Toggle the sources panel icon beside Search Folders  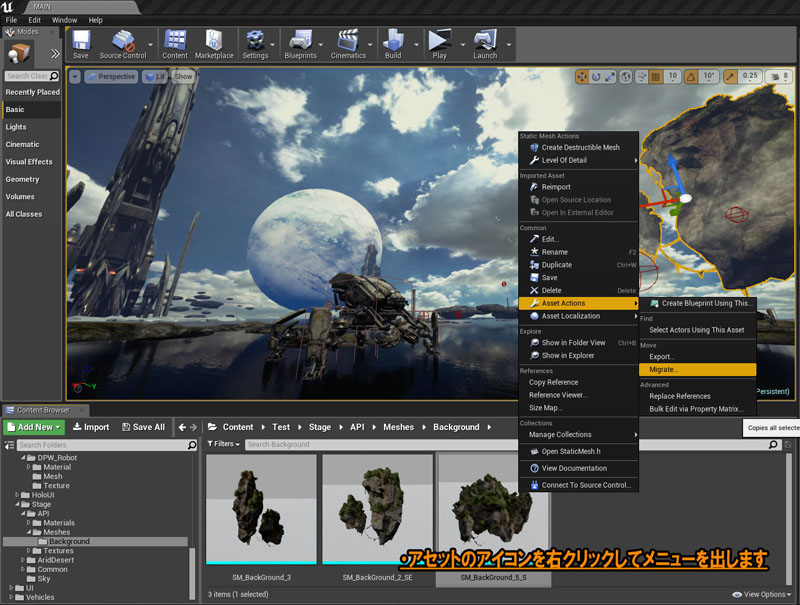(9, 445)
